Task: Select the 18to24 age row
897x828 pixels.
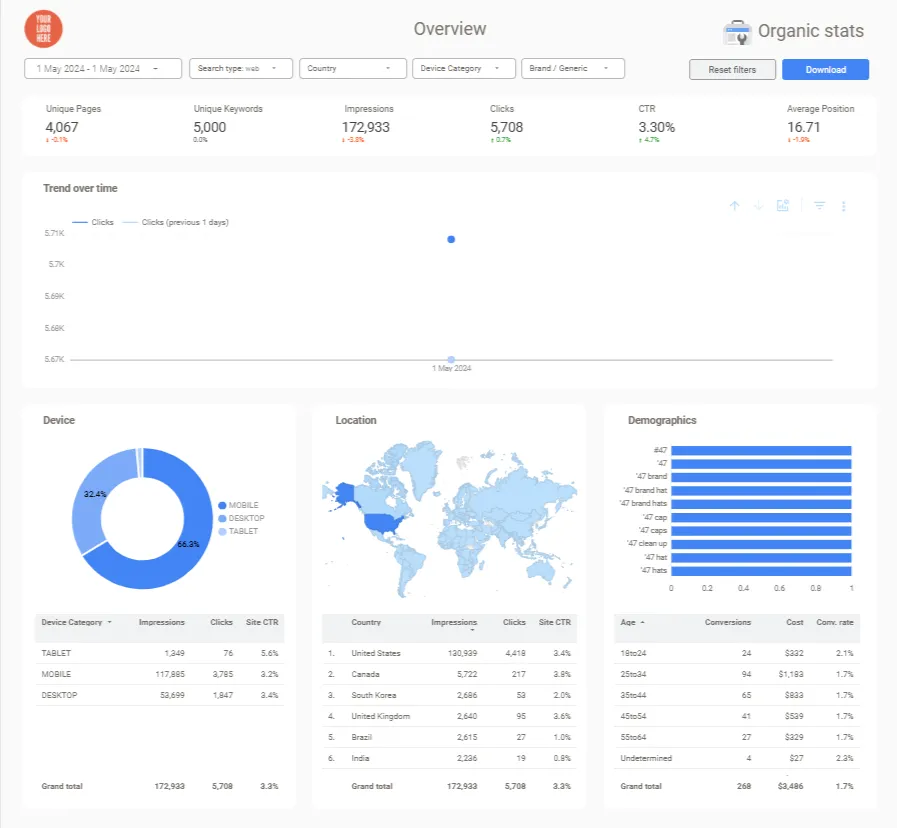Action: coord(737,653)
